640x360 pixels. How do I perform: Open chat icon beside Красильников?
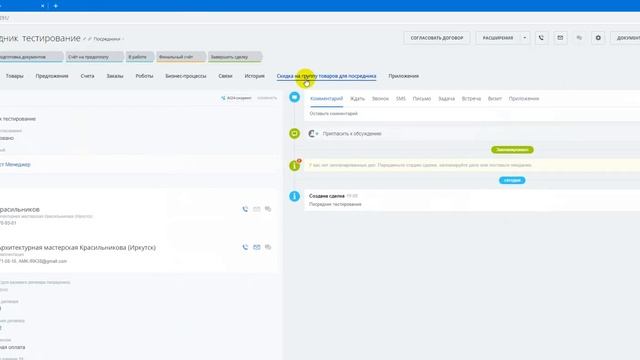pyautogui.click(x=268, y=209)
